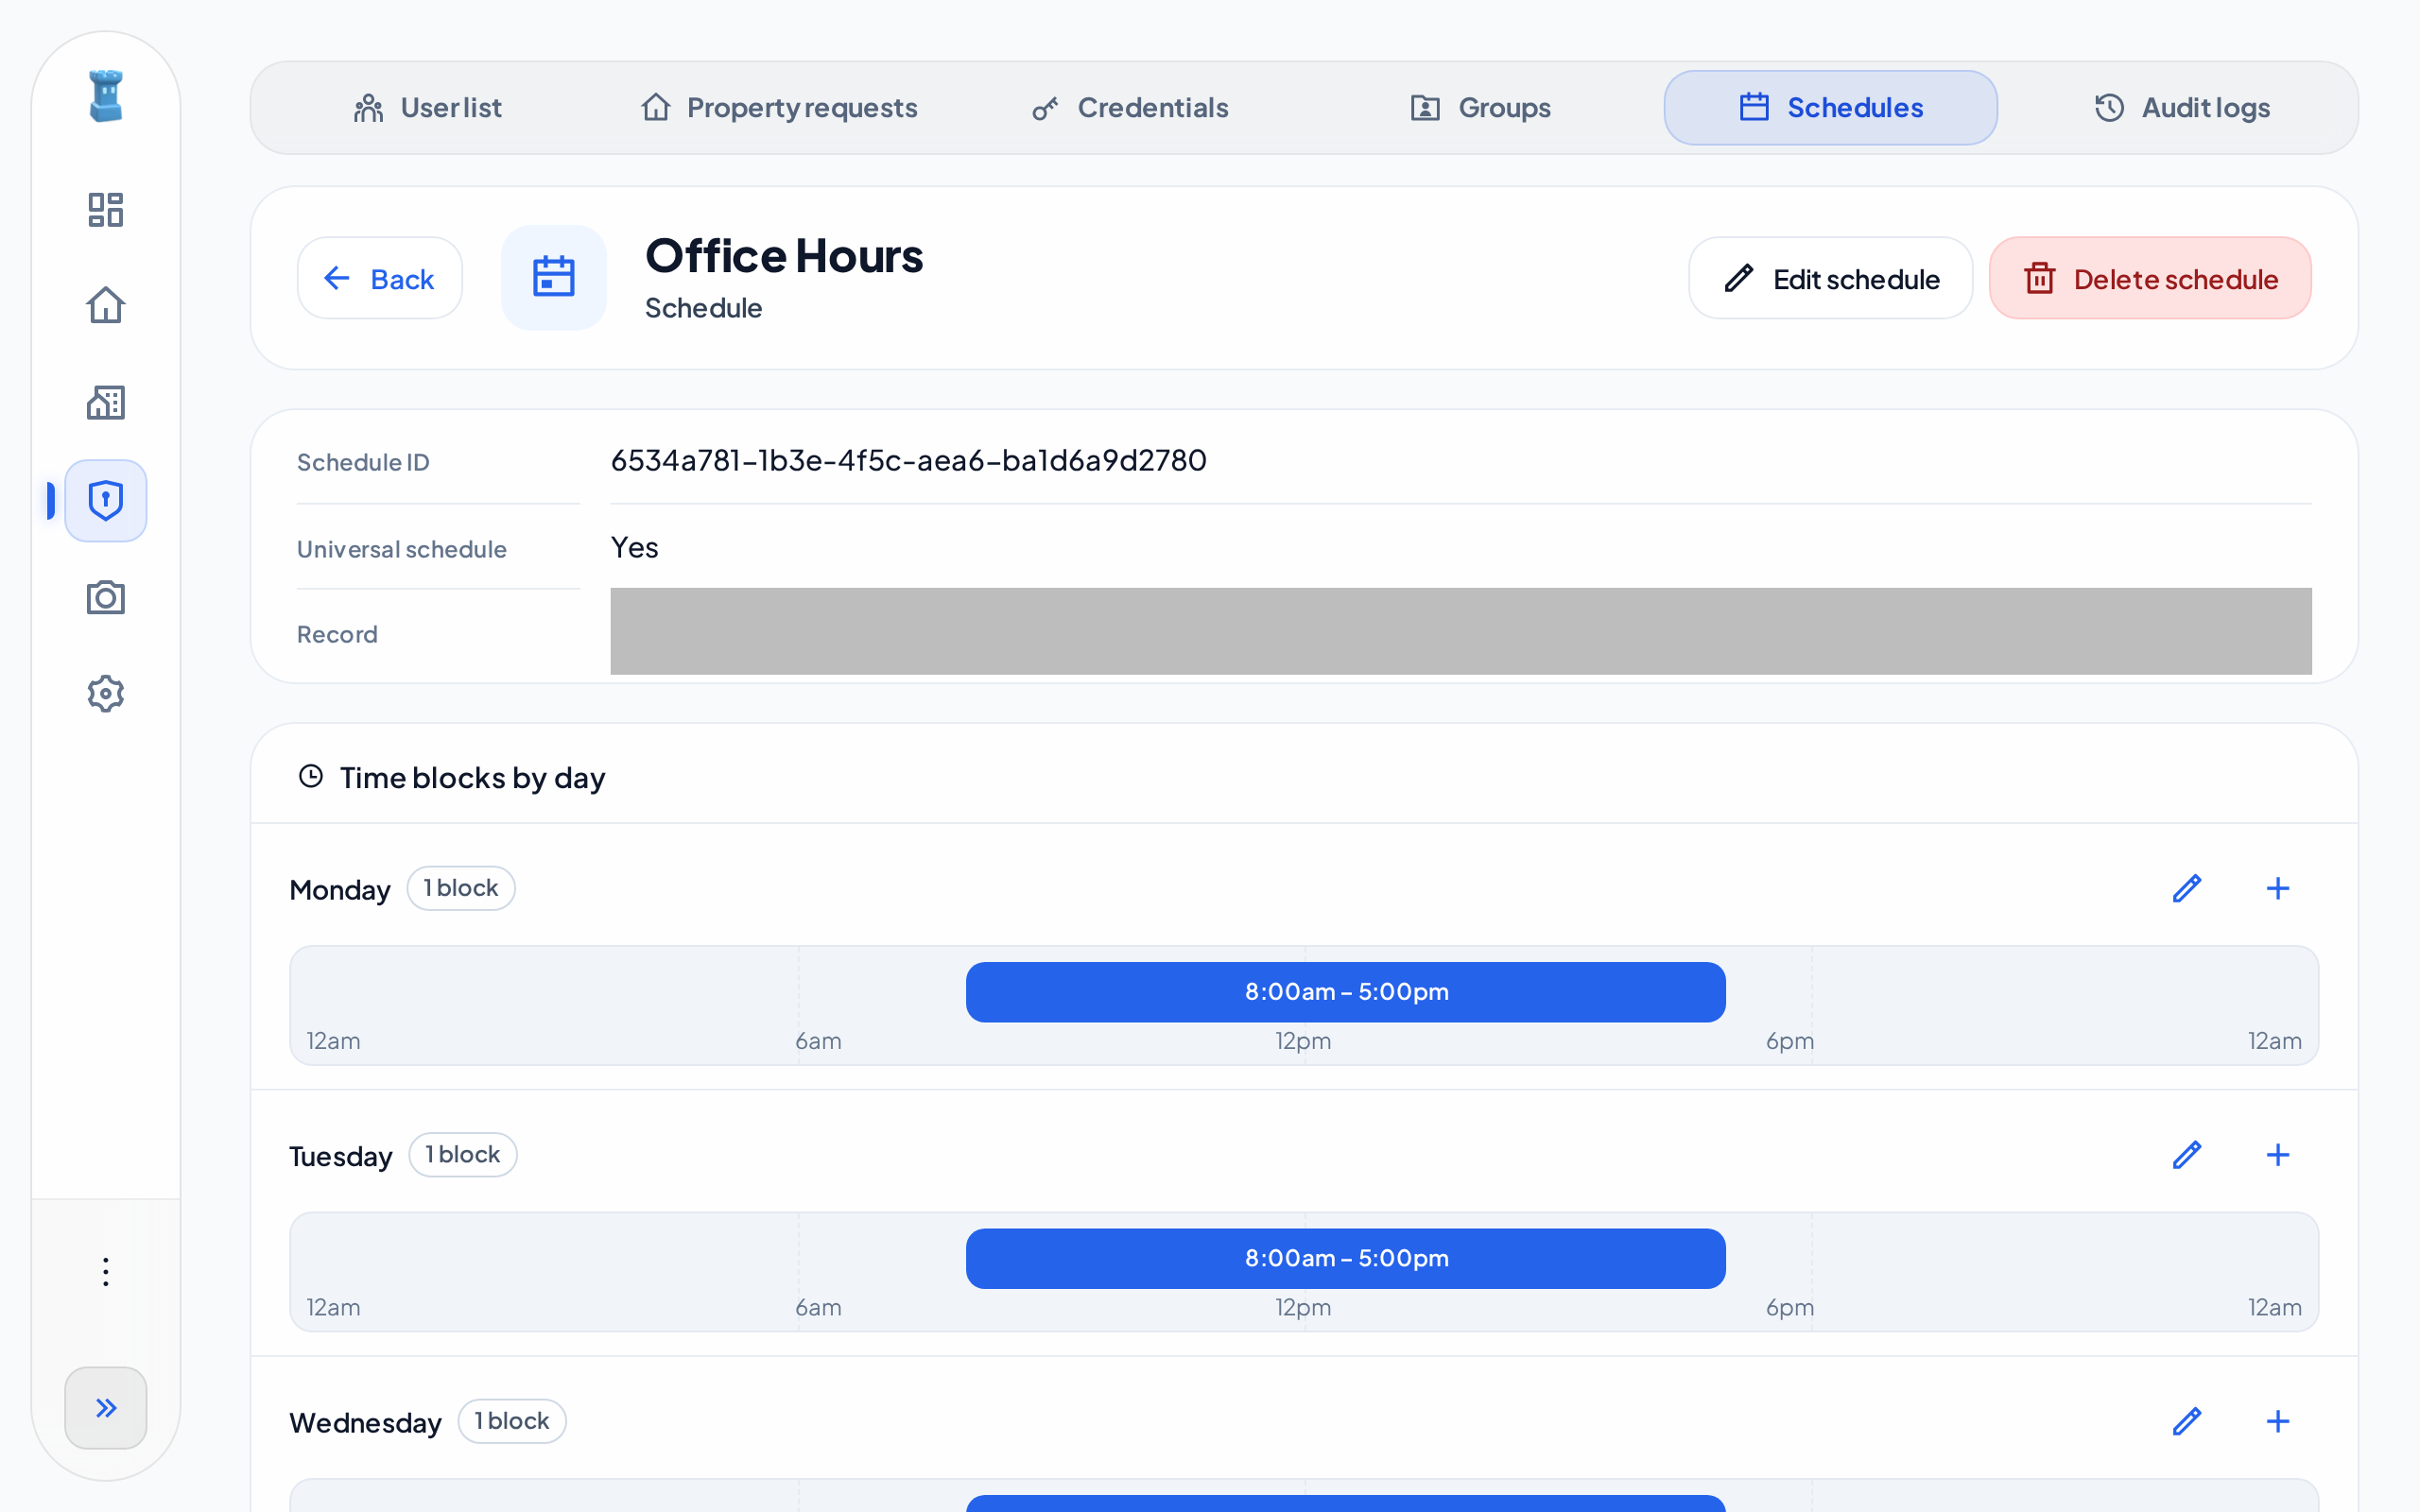Viewport: 2420px width, 1512px height.
Task: Open the Audit logs tab
Action: (x=2181, y=108)
